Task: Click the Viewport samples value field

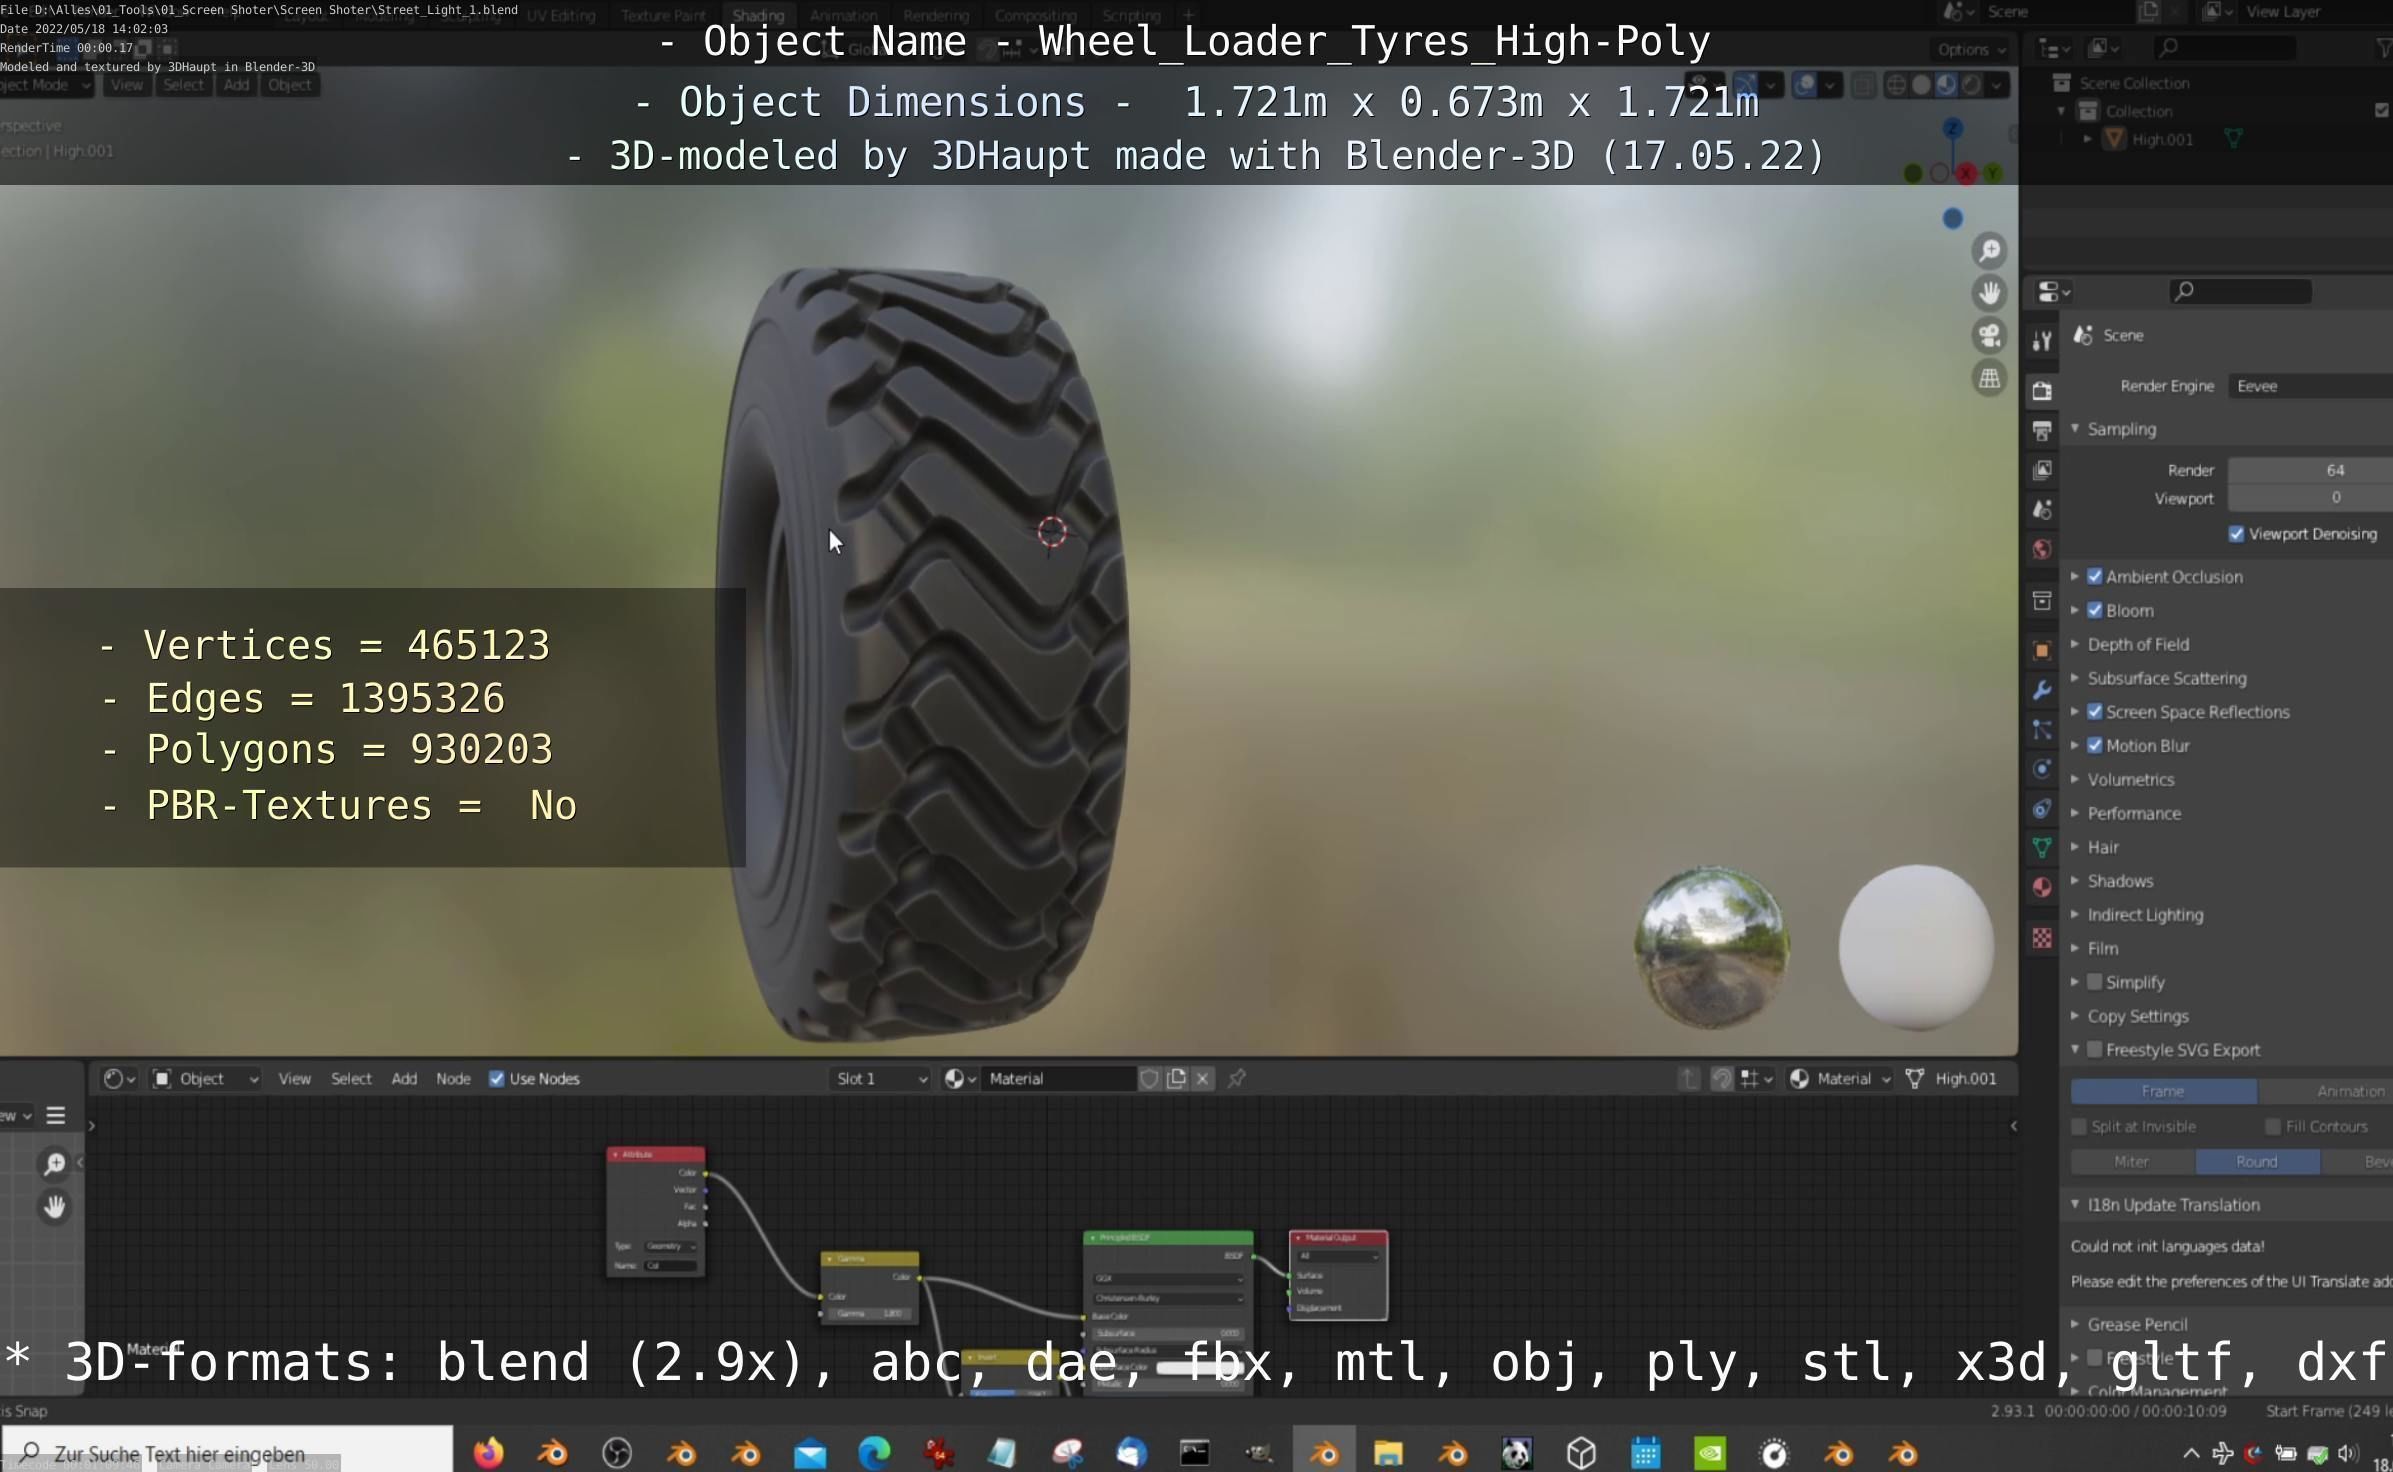Action: [2311, 498]
